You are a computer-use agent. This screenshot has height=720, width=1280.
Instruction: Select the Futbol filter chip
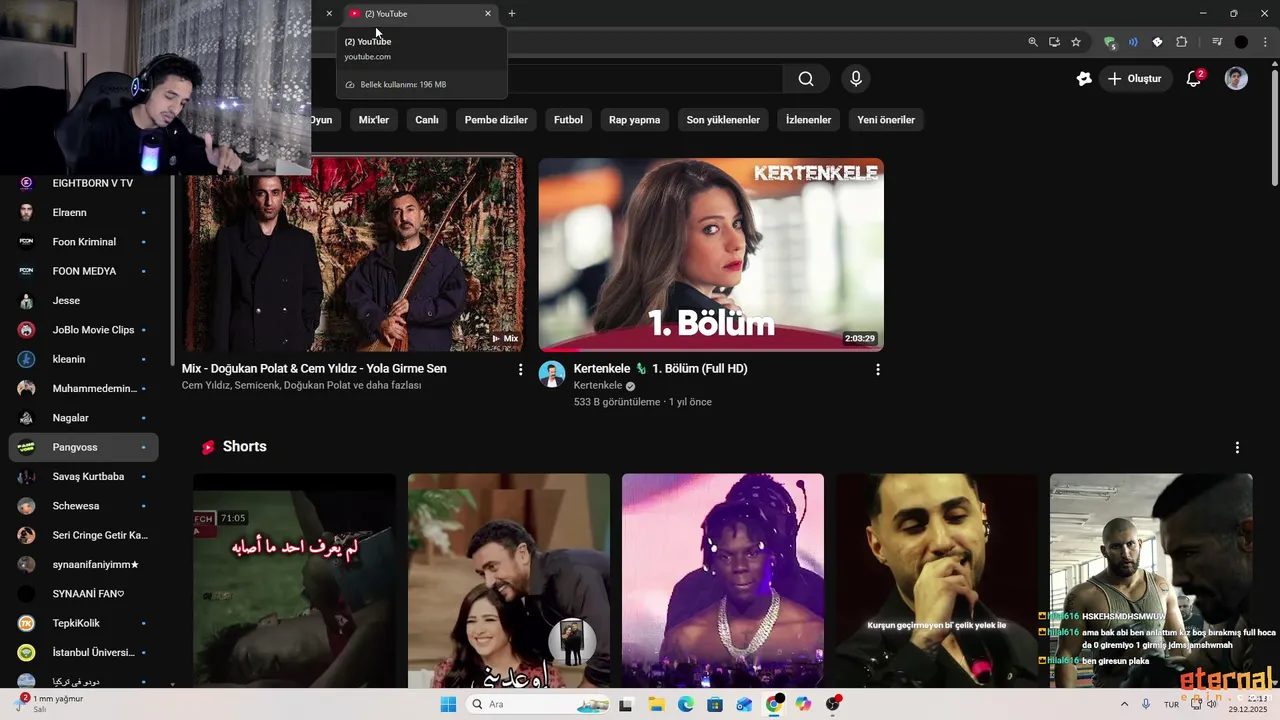(x=568, y=120)
